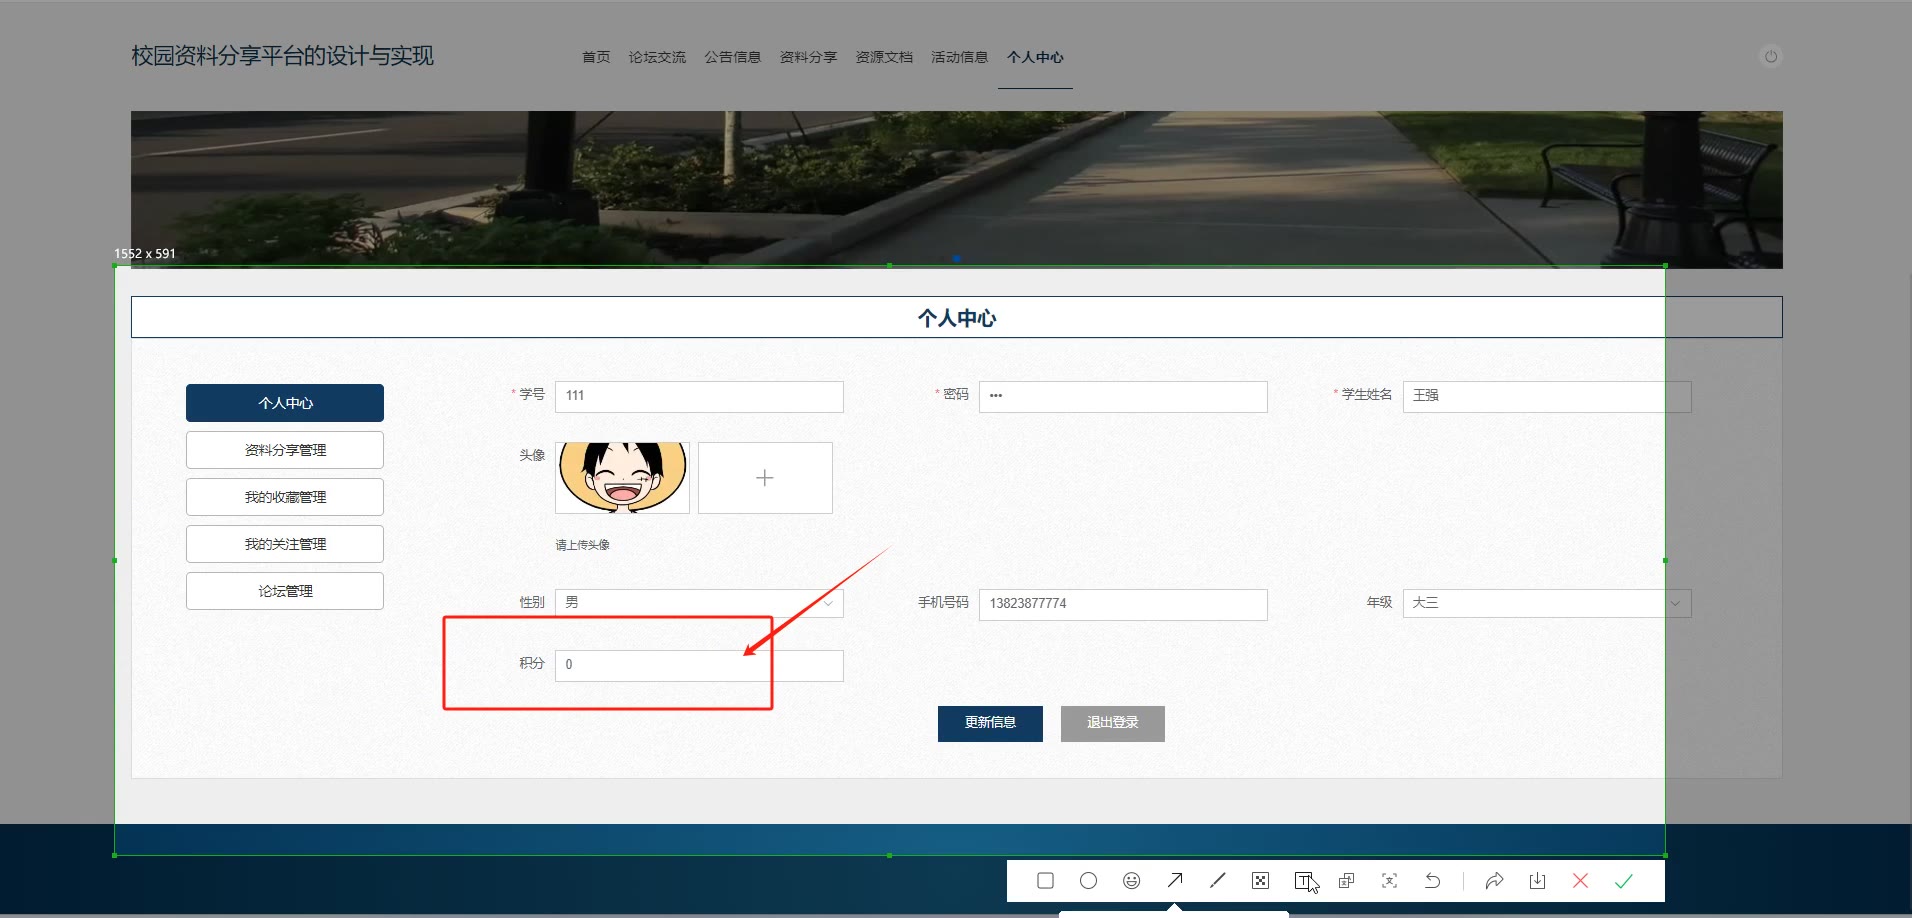Viewport: 1912px width, 918px height.
Task: Click the site title 校园资料分享平台的设计与实现
Action: click(283, 56)
